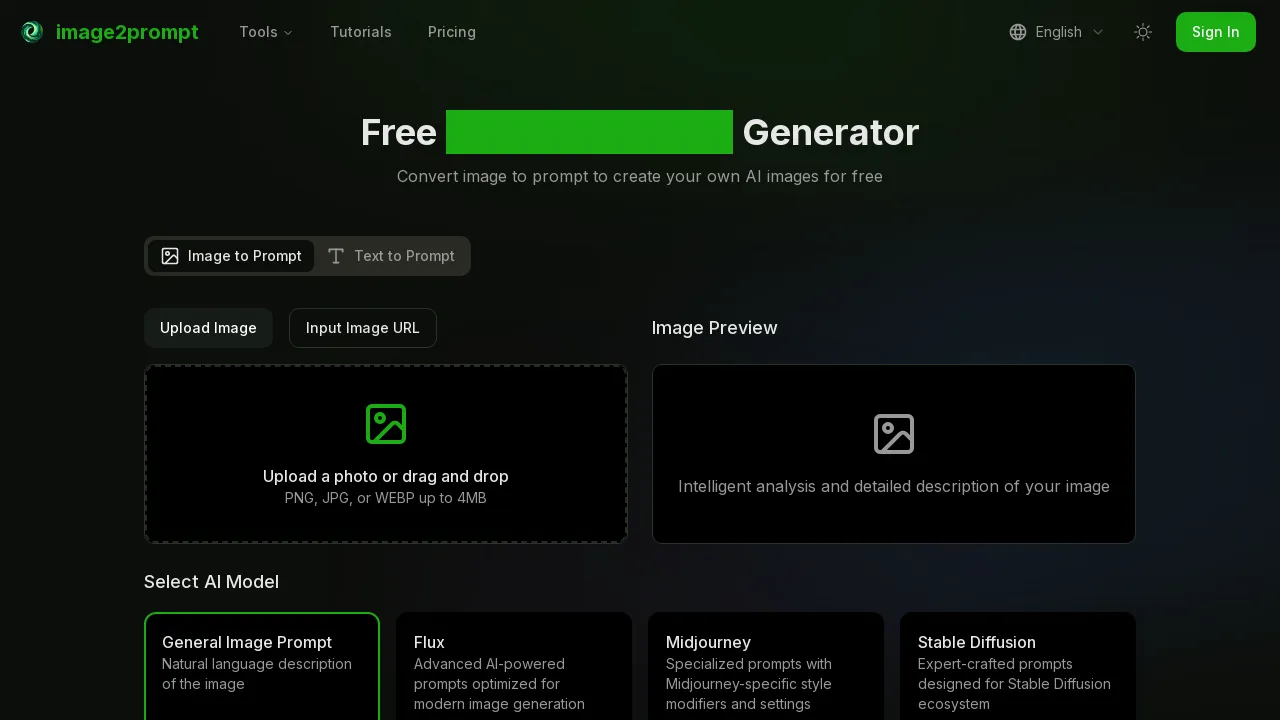This screenshot has width=1280, height=720.
Task: Click the image2prompt swirl logo icon
Action: point(32,32)
